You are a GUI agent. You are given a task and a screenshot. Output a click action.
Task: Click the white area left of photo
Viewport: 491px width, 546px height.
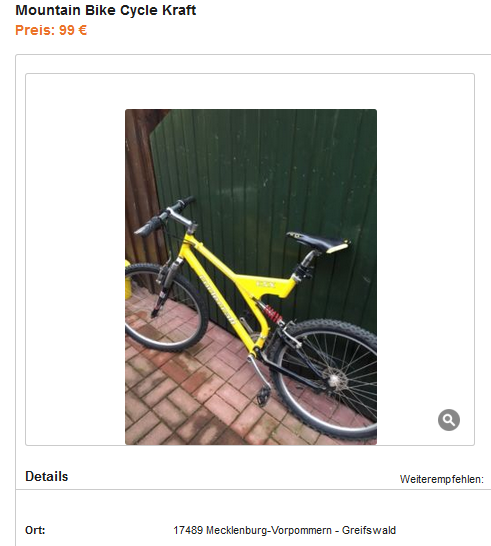(x=75, y=259)
